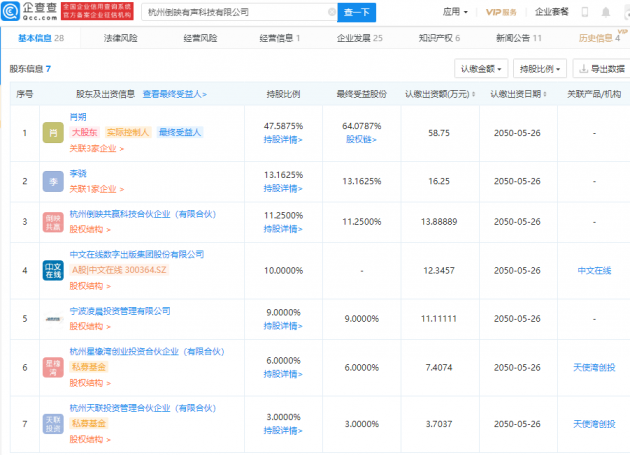Click the 中文在线 shareholder logo icon
Viewport: 630px width, 455px height.
(x=52, y=271)
